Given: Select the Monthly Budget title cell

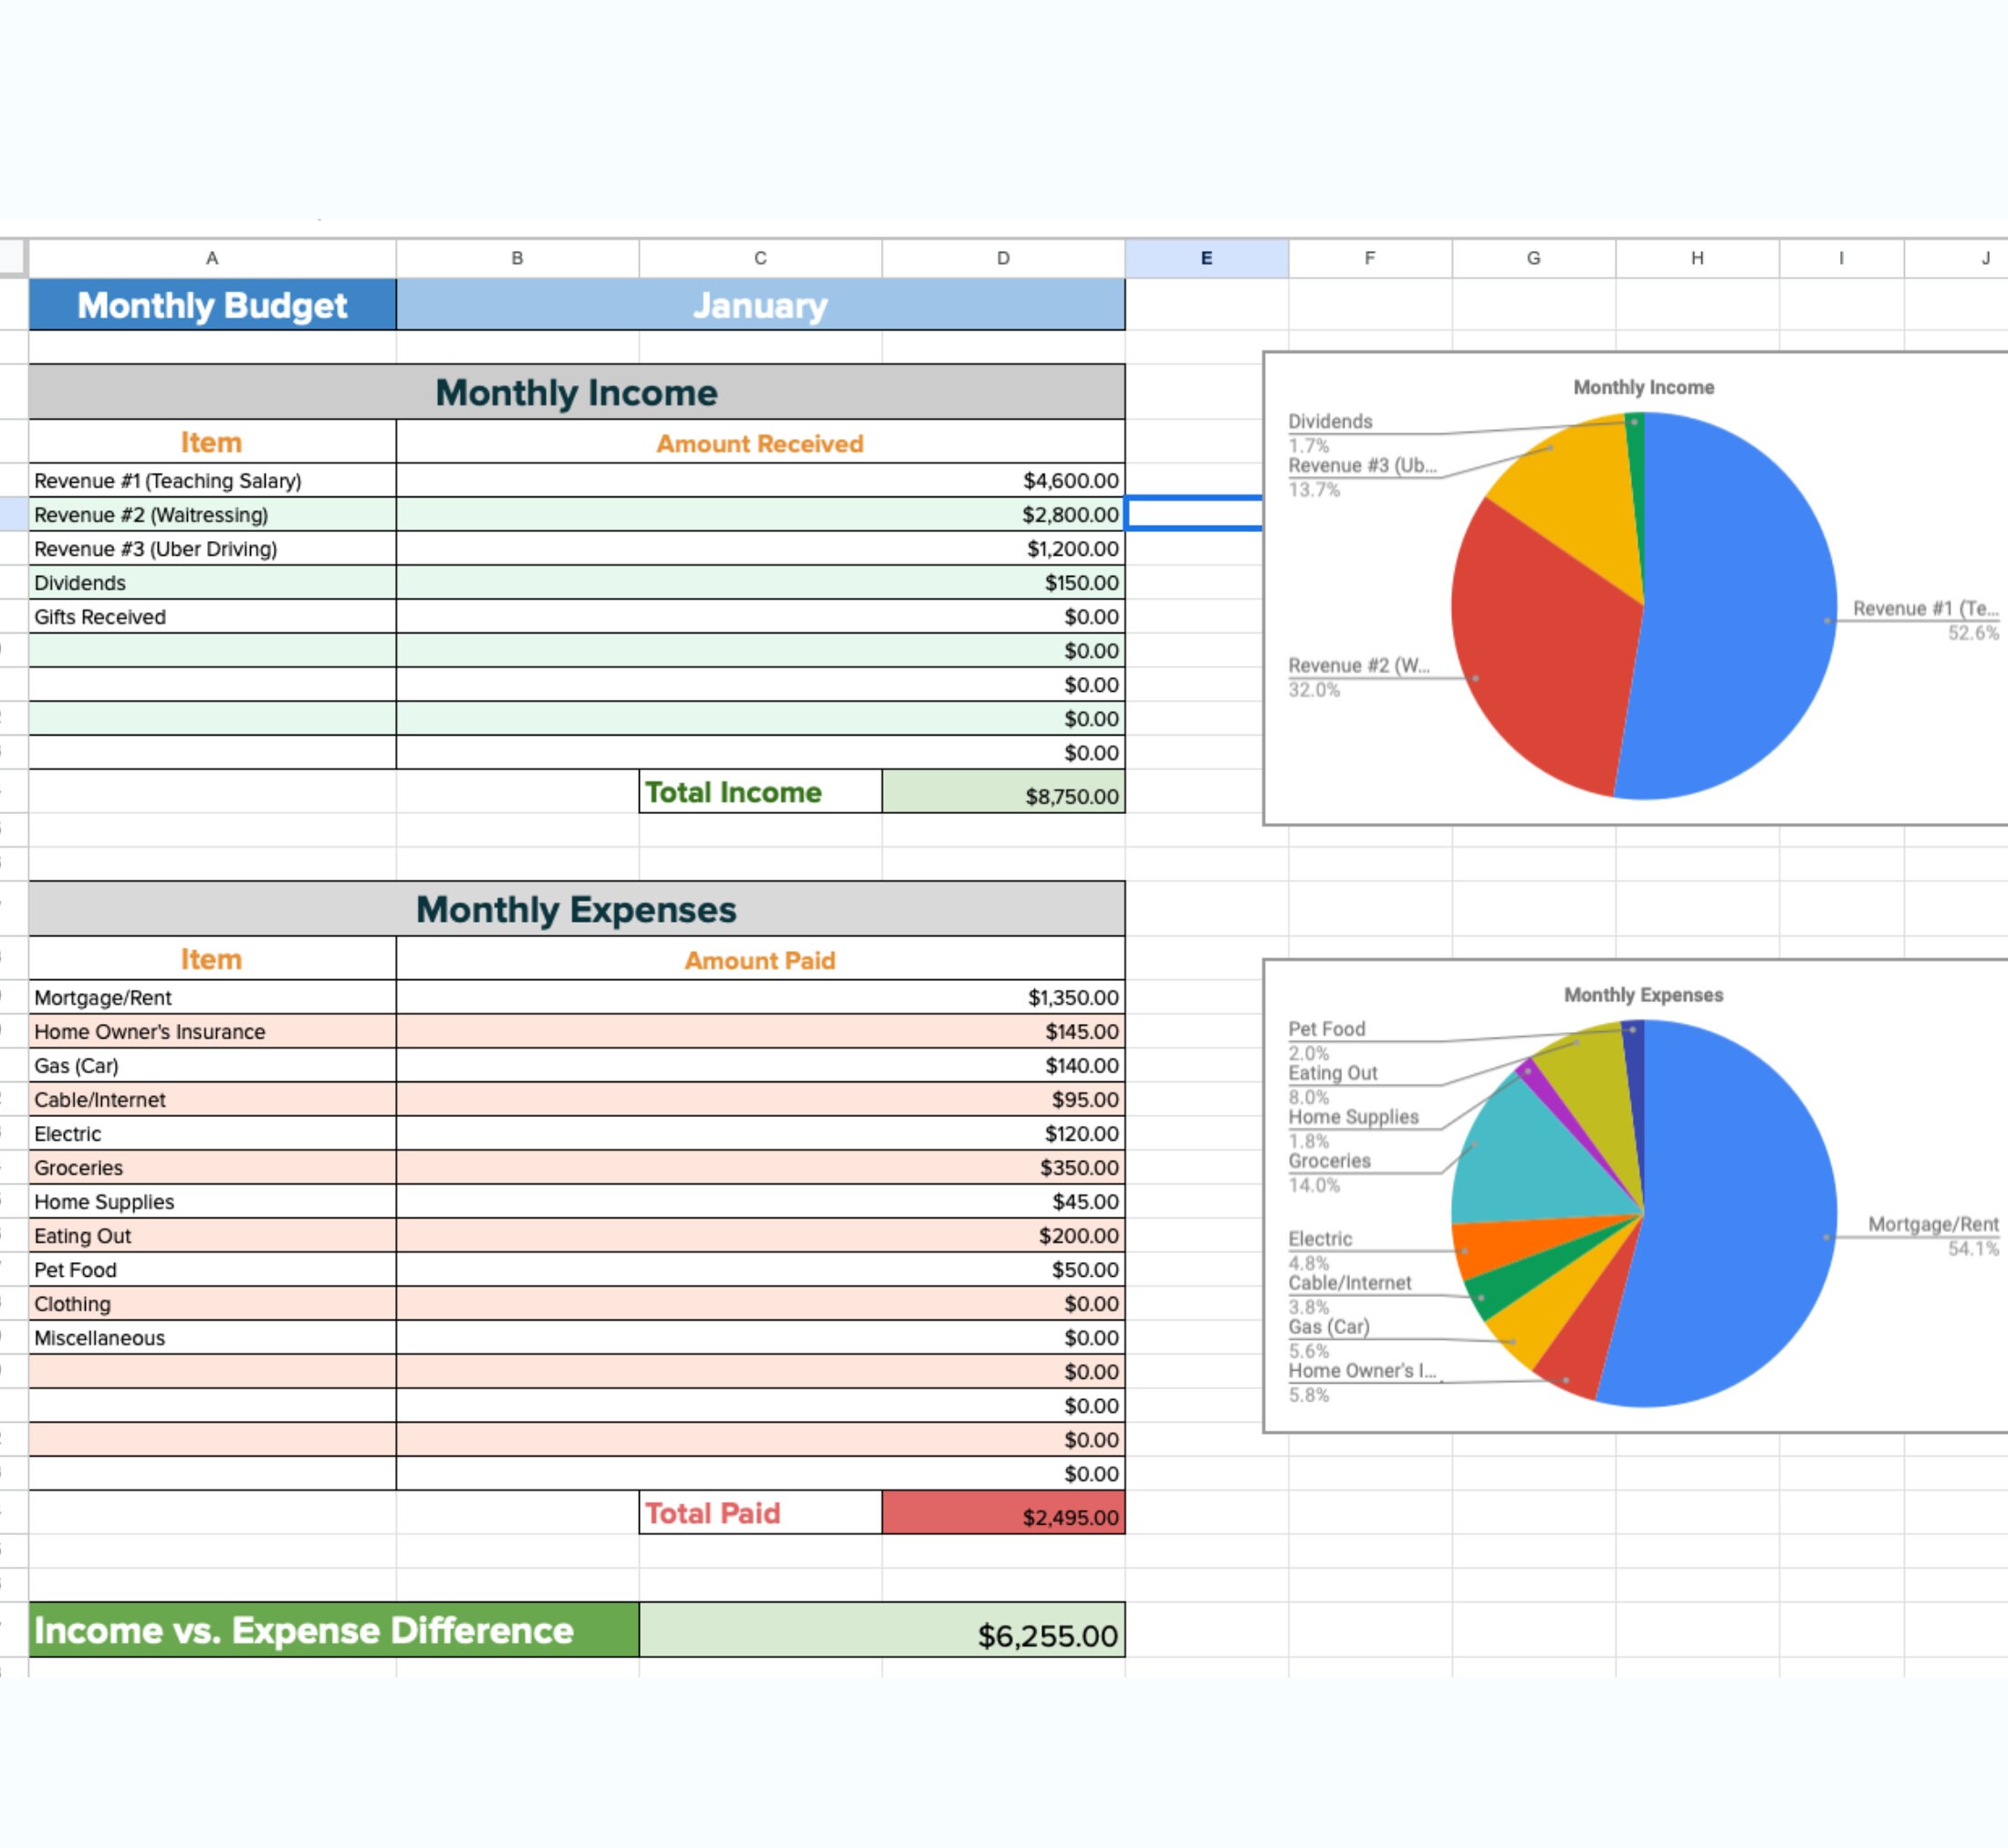Looking at the screenshot, I should pos(211,305).
